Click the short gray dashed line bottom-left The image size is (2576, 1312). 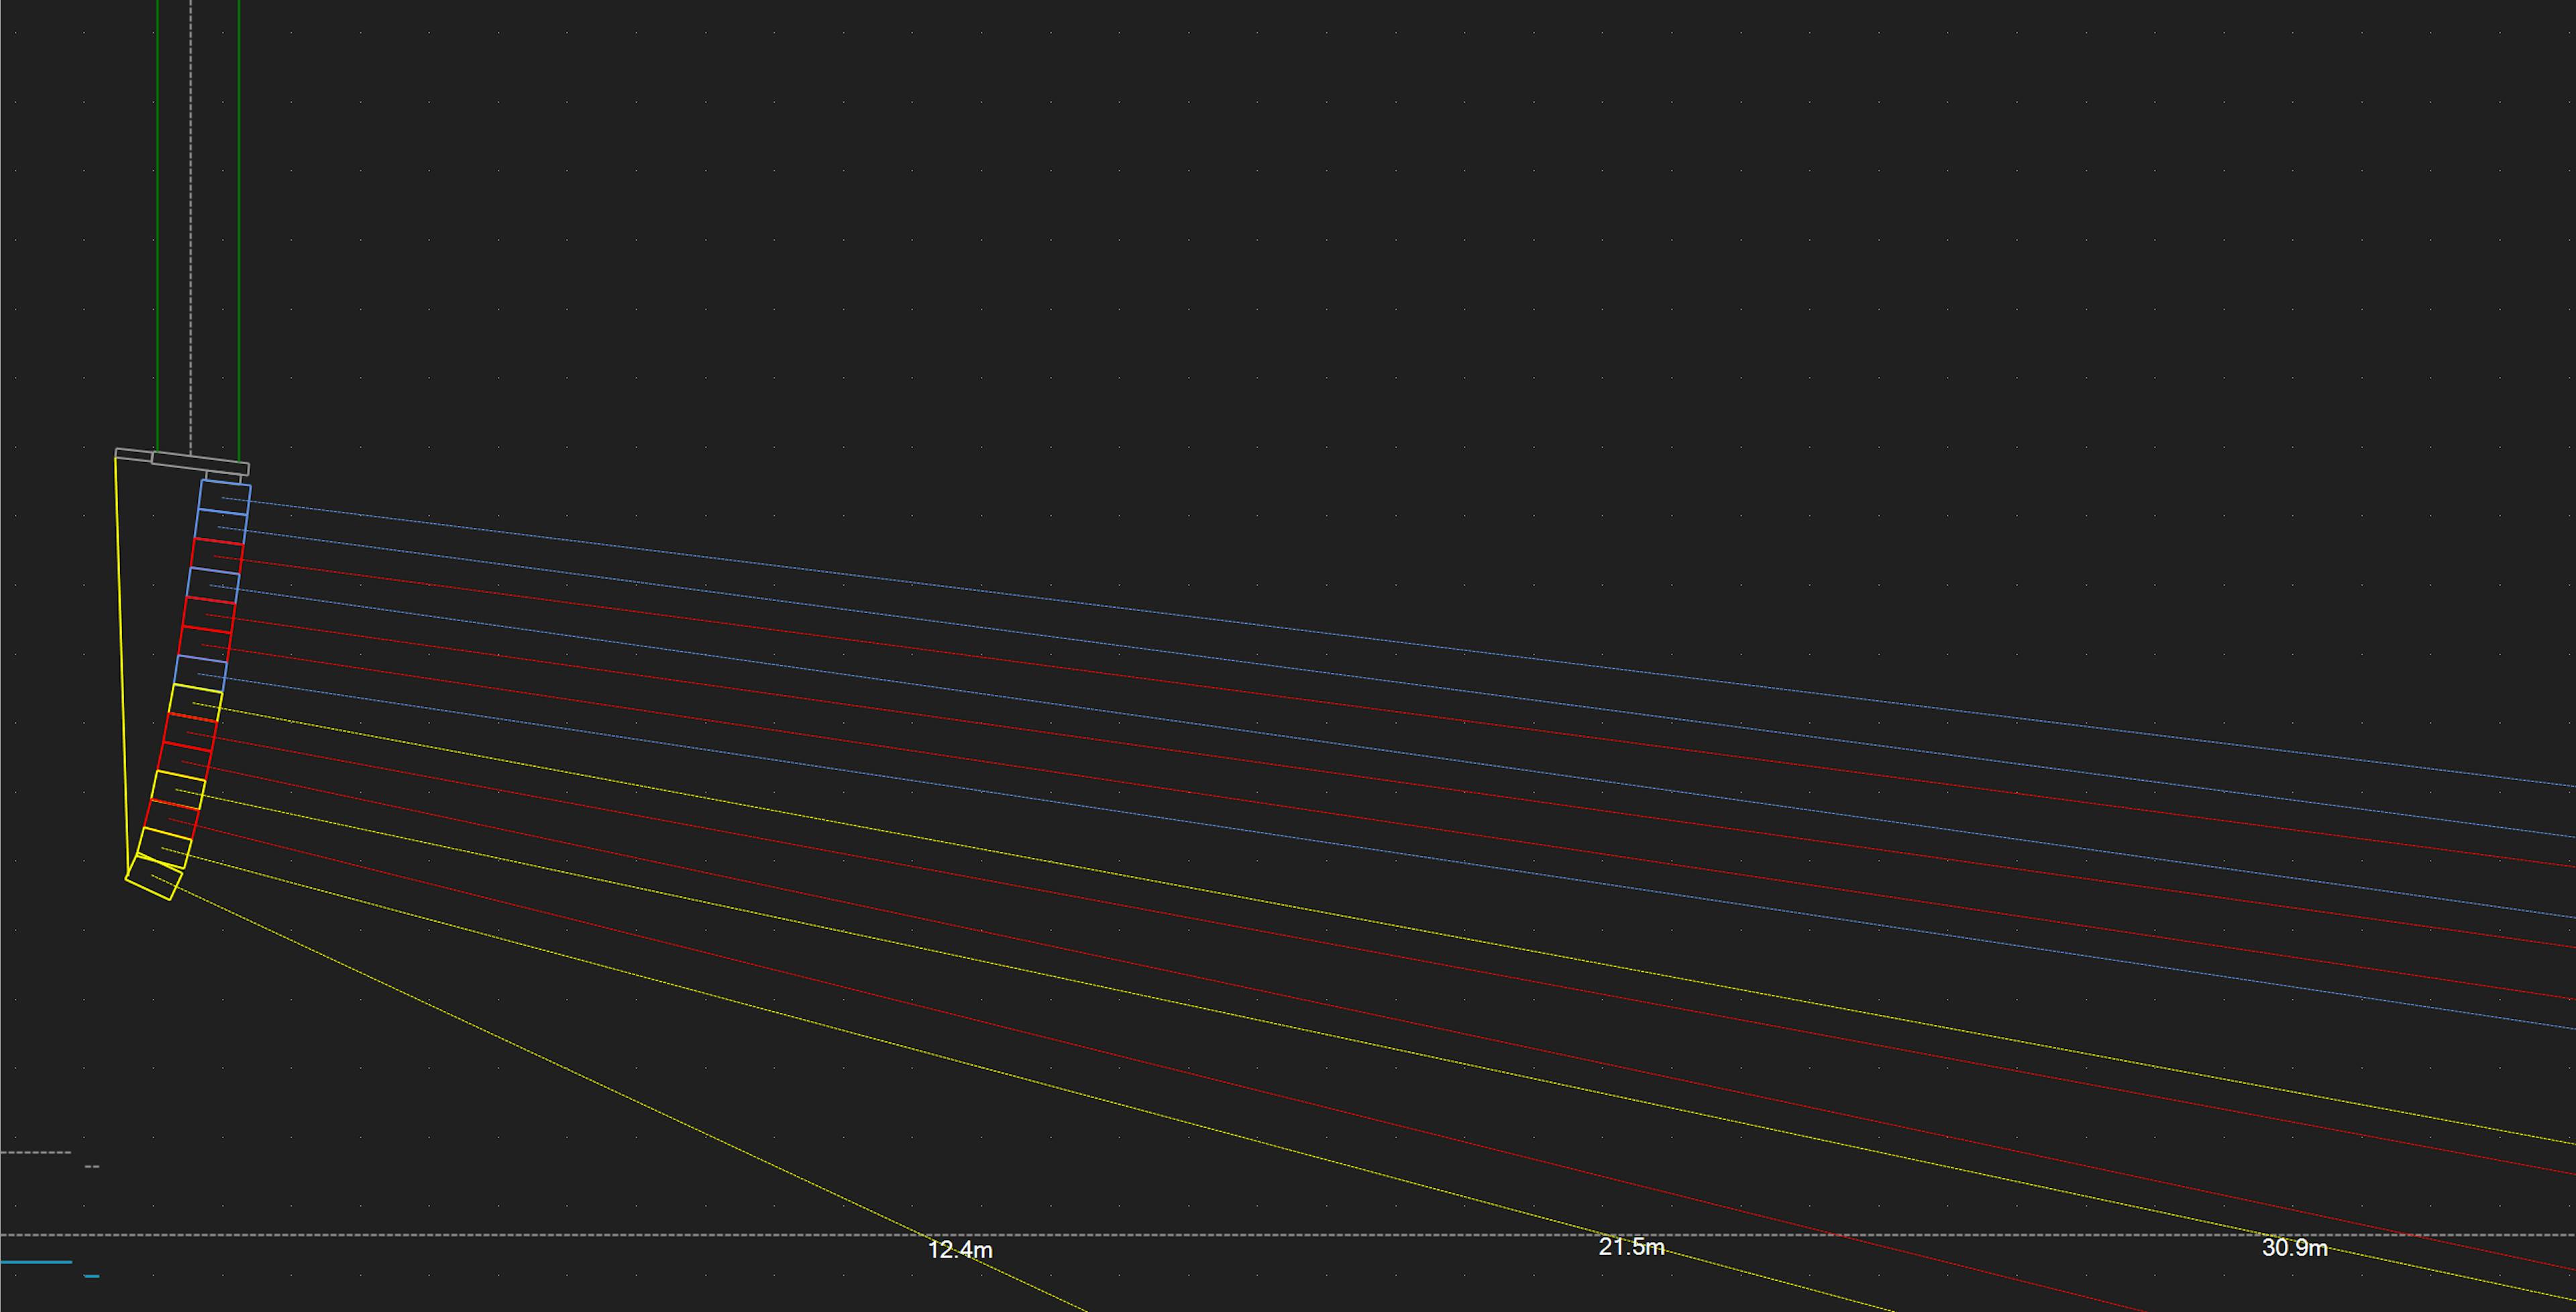[x=36, y=1153]
